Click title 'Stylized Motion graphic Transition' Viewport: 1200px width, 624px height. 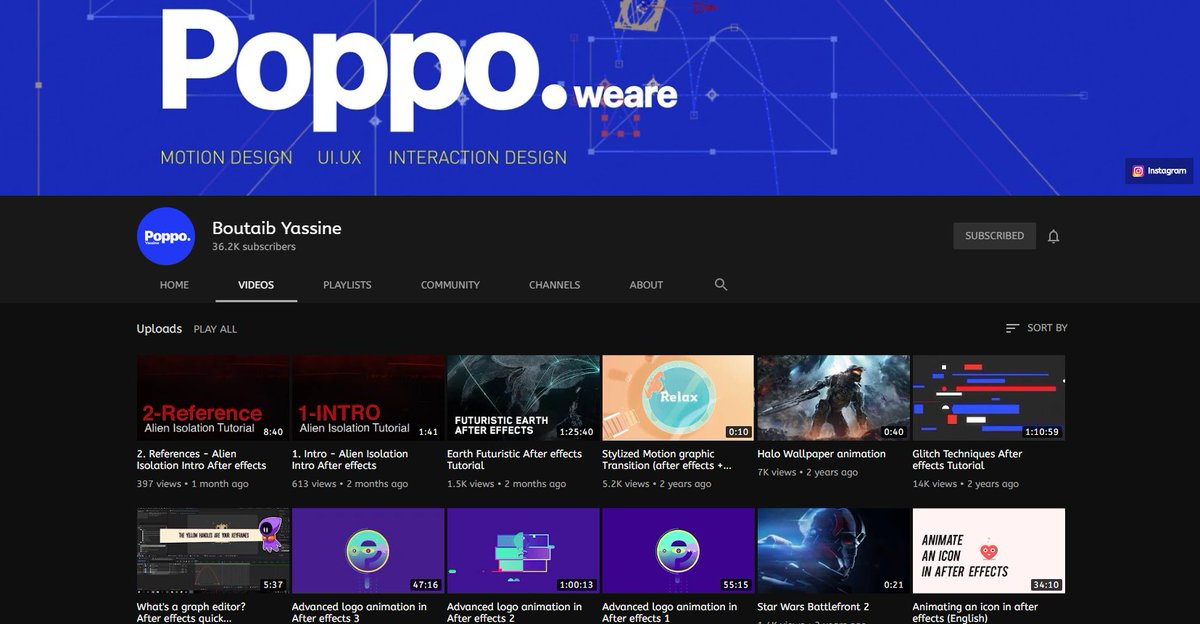point(667,460)
